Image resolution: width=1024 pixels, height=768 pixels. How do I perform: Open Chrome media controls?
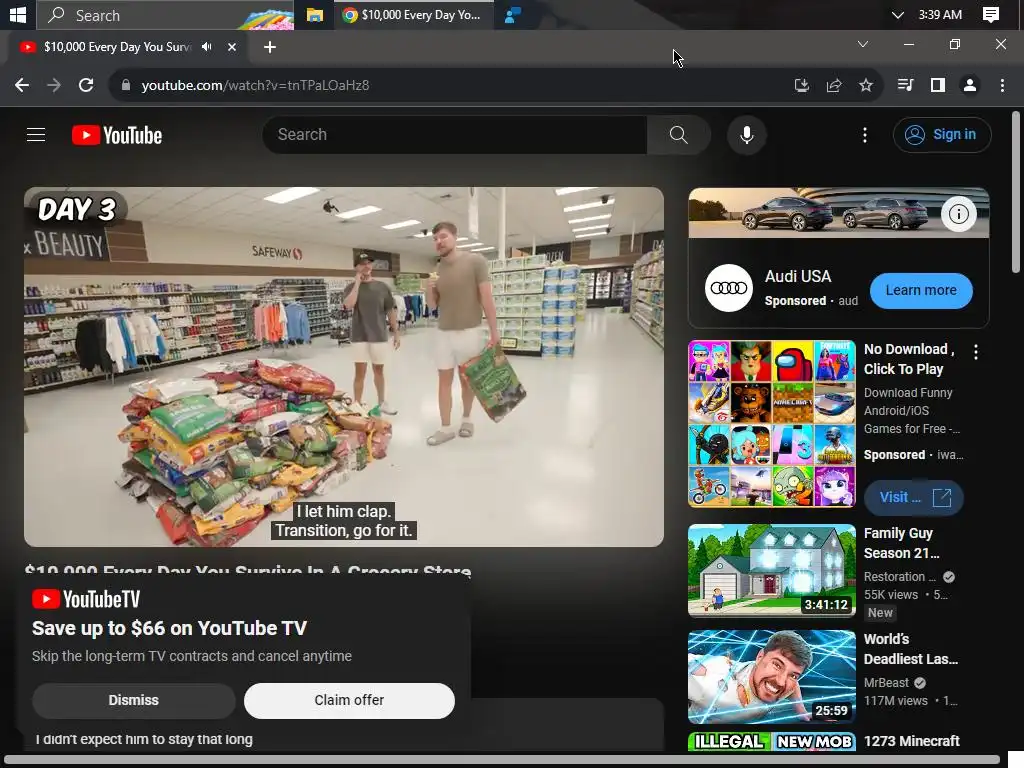point(905,86)
